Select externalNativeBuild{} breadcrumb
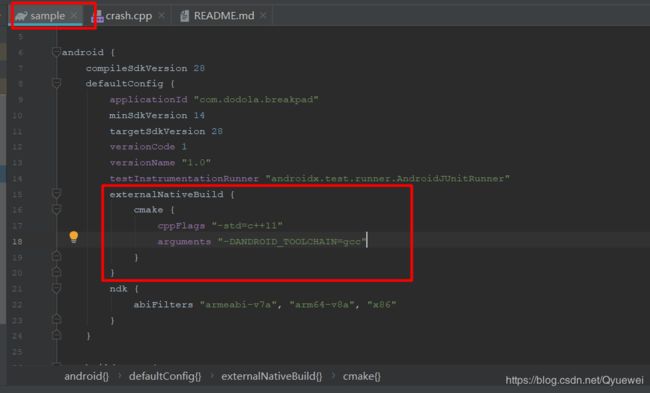The width and height of the screenshot is (650, 393). pos(272,376)
